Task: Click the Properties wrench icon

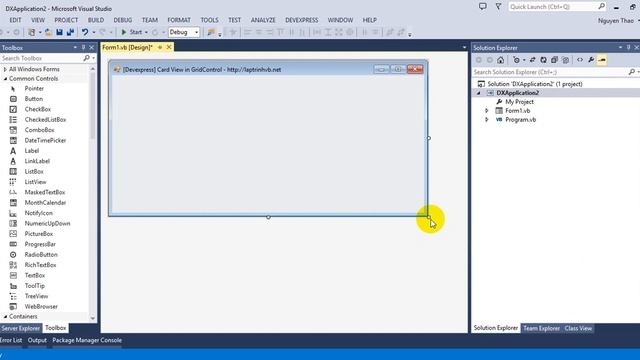Action: click(x=591, y=60)
